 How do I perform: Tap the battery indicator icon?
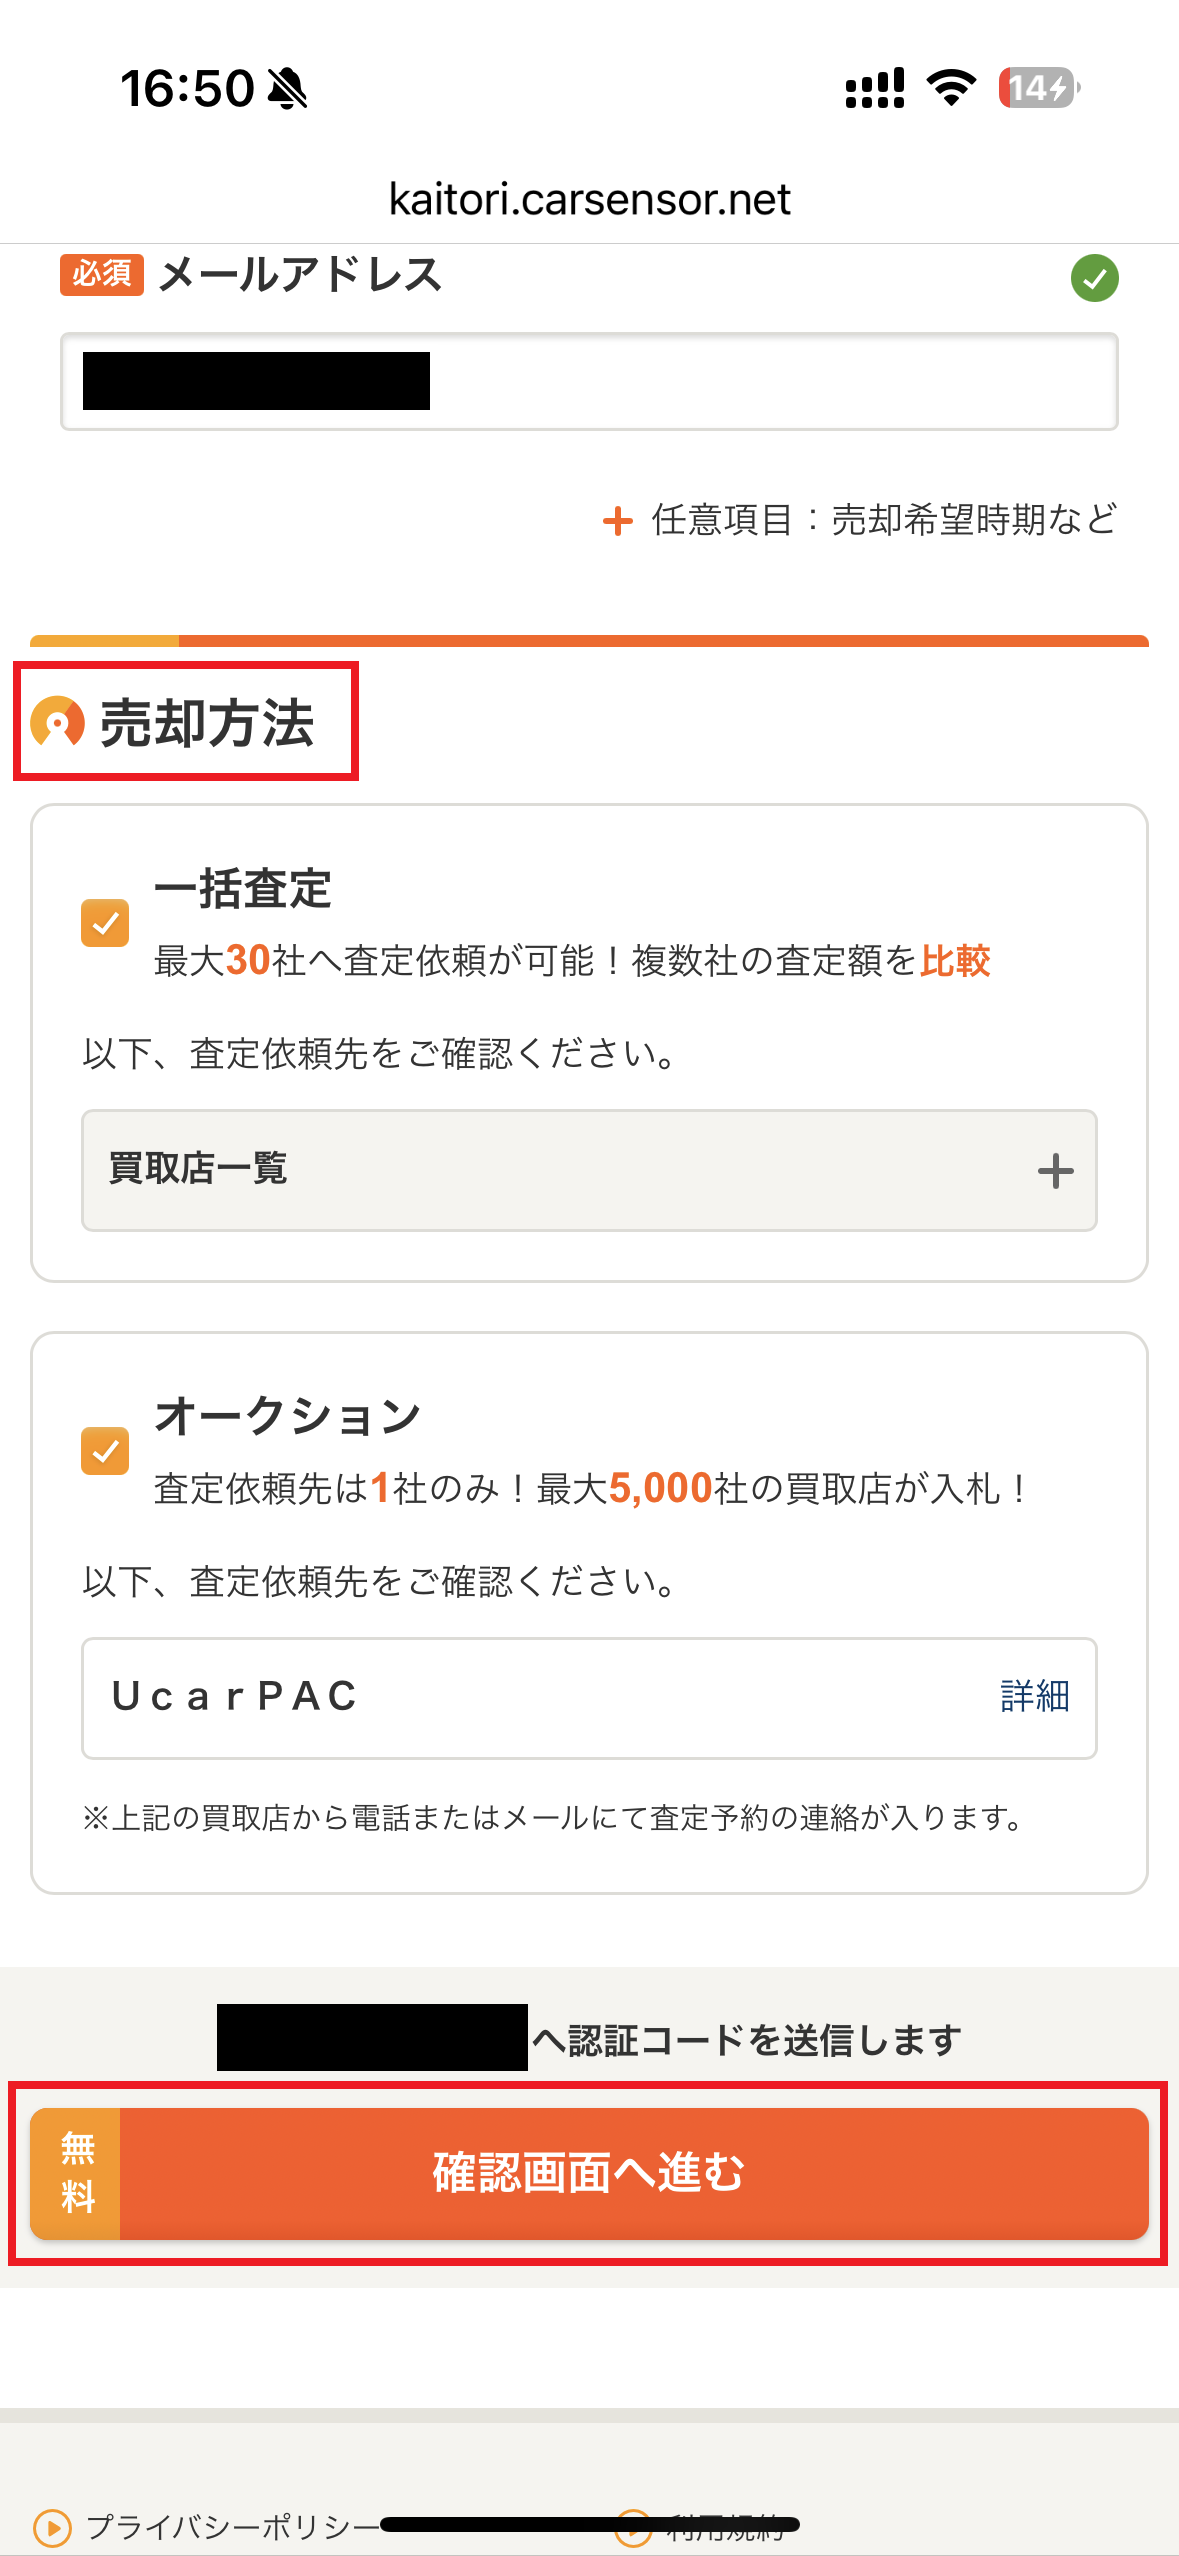(1038, 88)
